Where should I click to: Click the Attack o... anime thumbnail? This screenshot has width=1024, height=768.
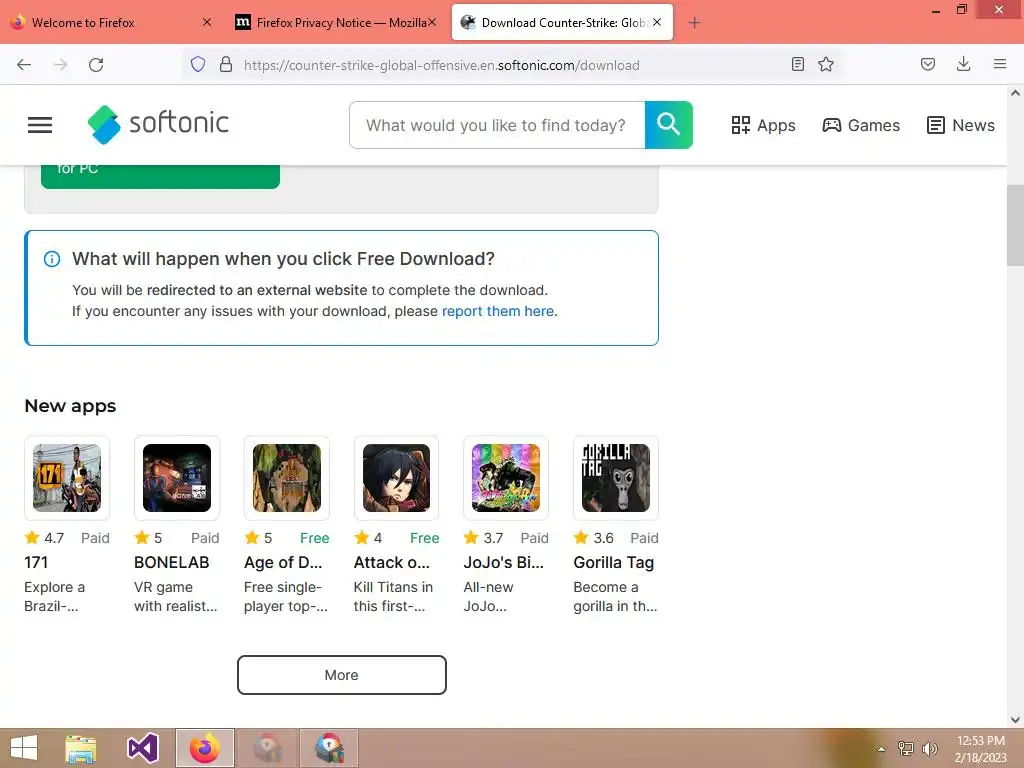point(396,477)
